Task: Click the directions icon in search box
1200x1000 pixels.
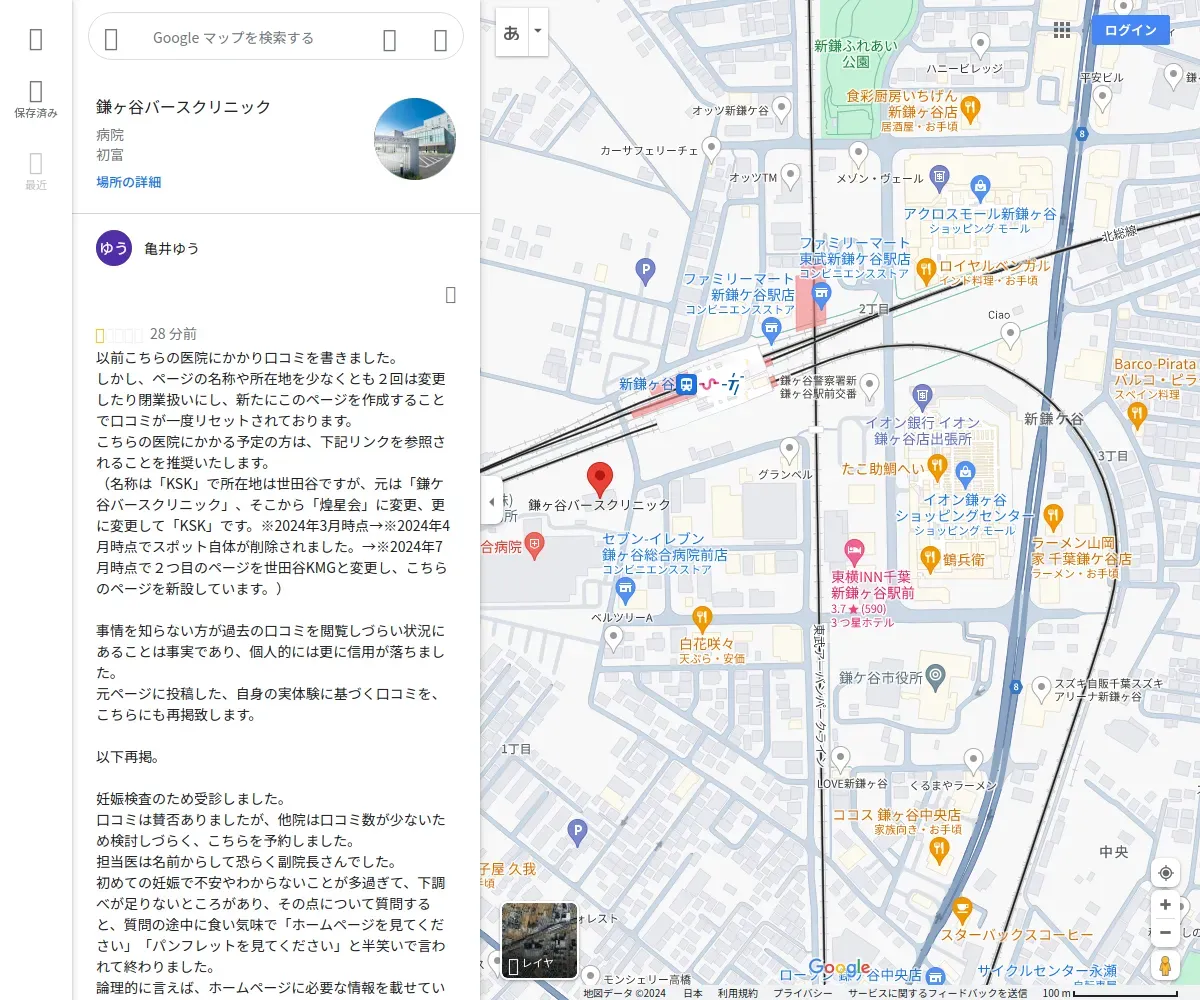Action: click(x=440, y=39)
